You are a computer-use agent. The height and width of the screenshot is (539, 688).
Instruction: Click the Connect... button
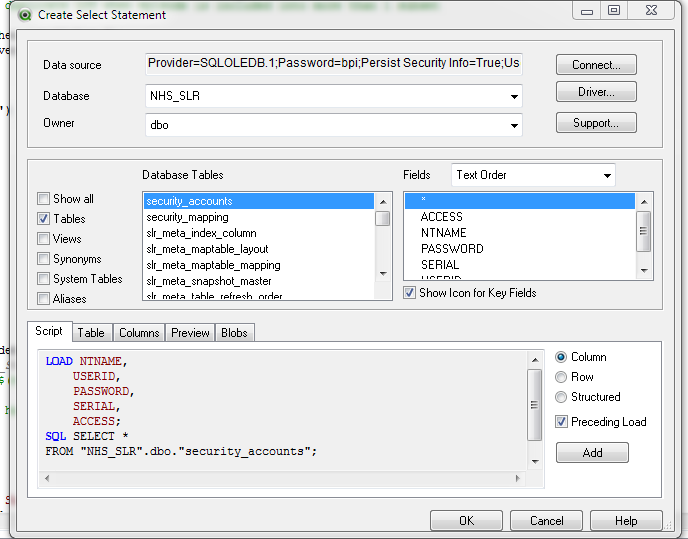coord(596,65)
